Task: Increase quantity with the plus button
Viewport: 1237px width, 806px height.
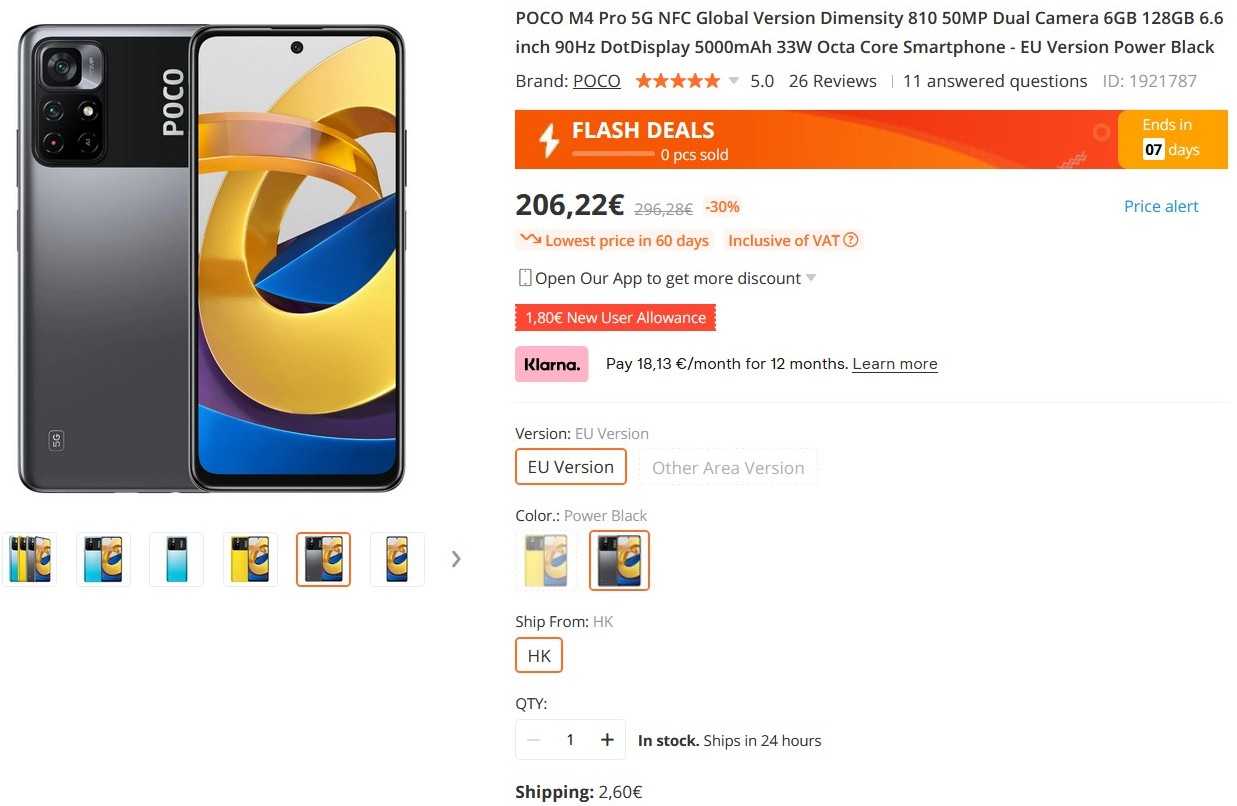Action: coord(607,740)
